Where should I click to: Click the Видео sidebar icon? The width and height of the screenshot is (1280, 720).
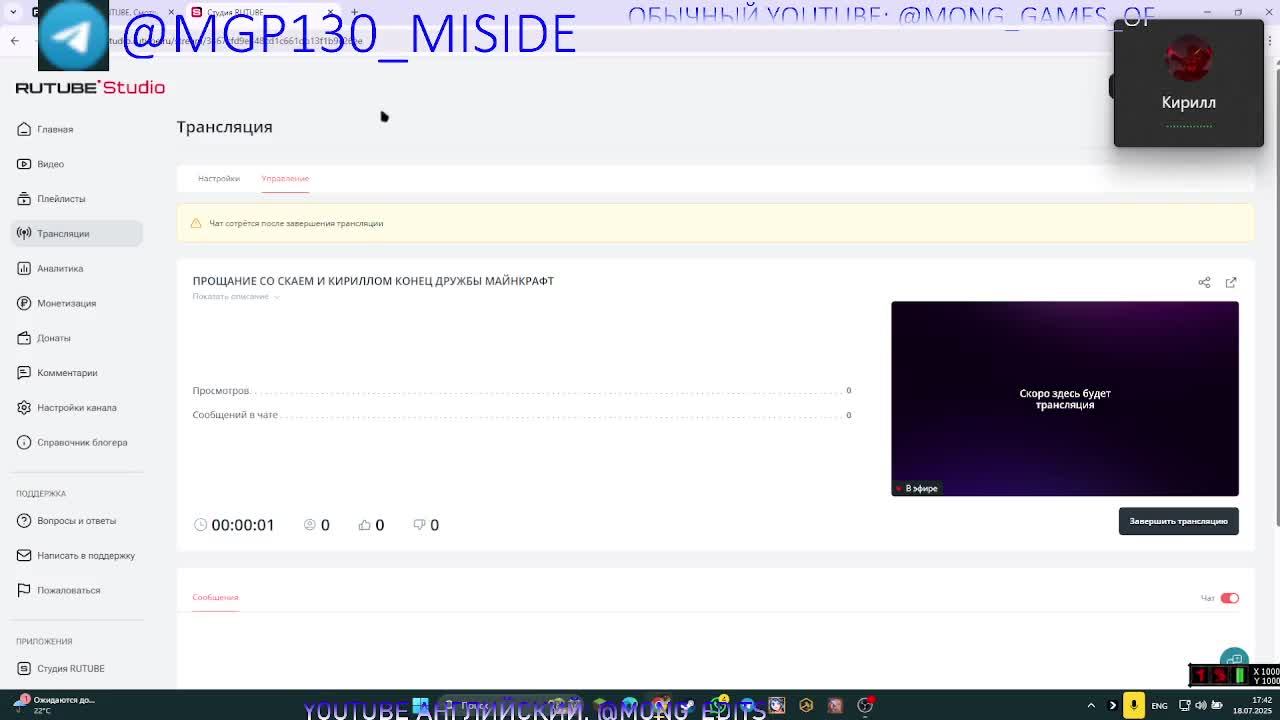click(24, 164)
